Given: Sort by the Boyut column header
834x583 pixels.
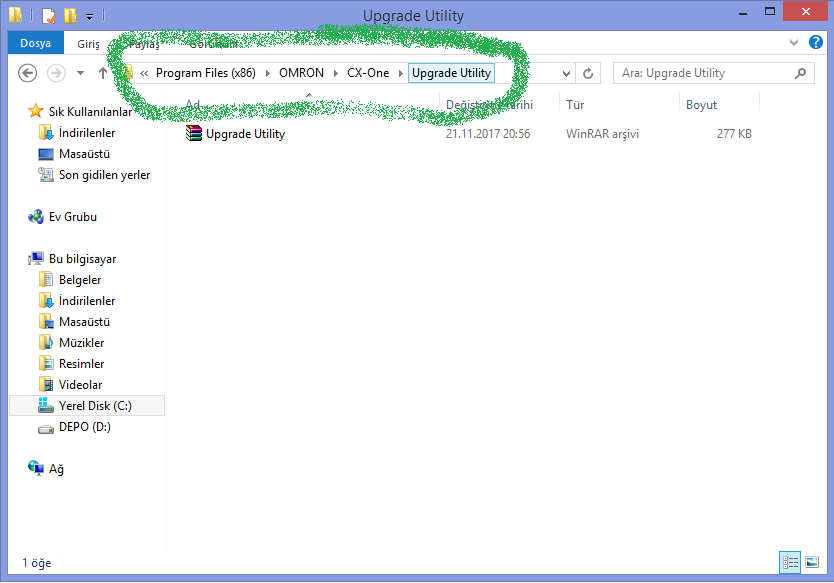Looking at the screenshot, I should 701,105.
